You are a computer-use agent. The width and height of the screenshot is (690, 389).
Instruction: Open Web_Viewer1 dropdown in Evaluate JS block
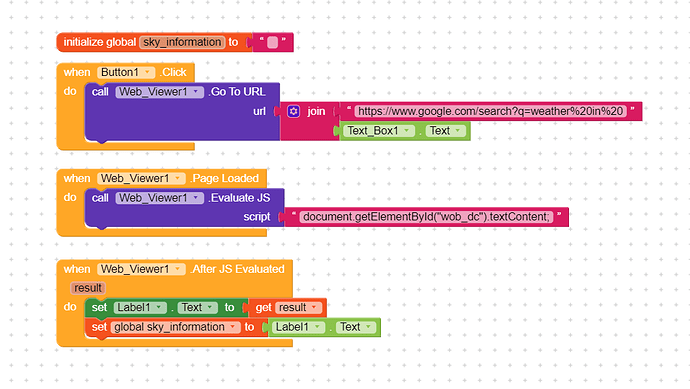pos(159,198)
